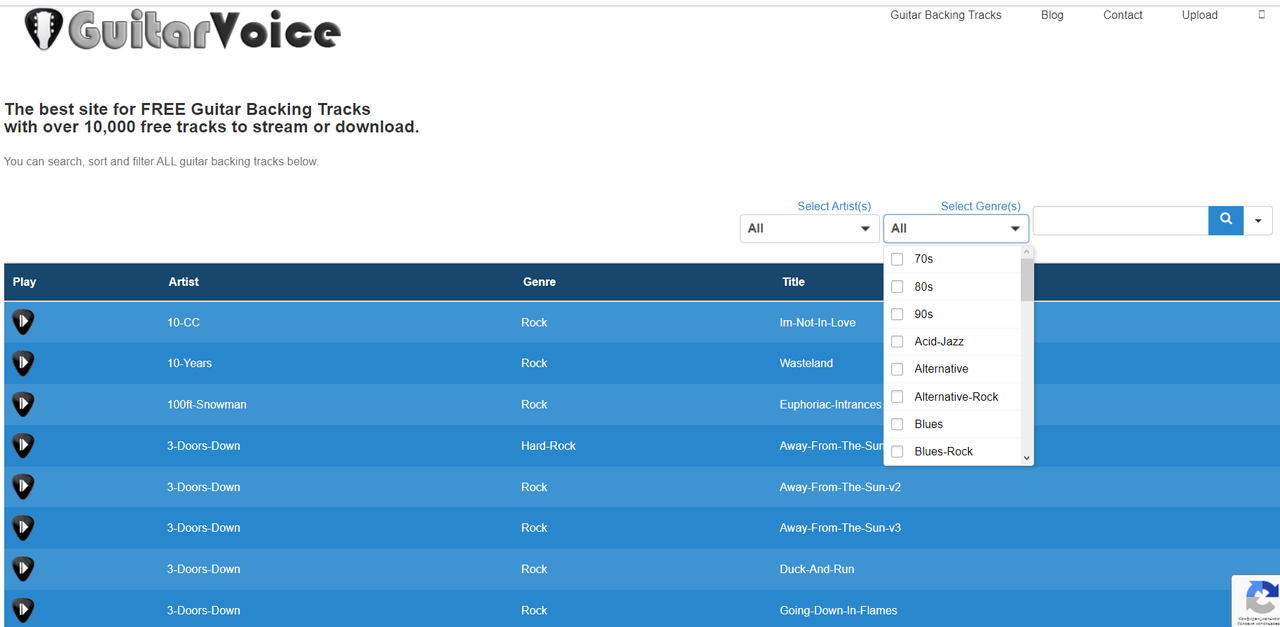Viewport: 1280px width, 627px height.
Task: Open Guitar Backing Tracks menu item
Action: point(946,15)
